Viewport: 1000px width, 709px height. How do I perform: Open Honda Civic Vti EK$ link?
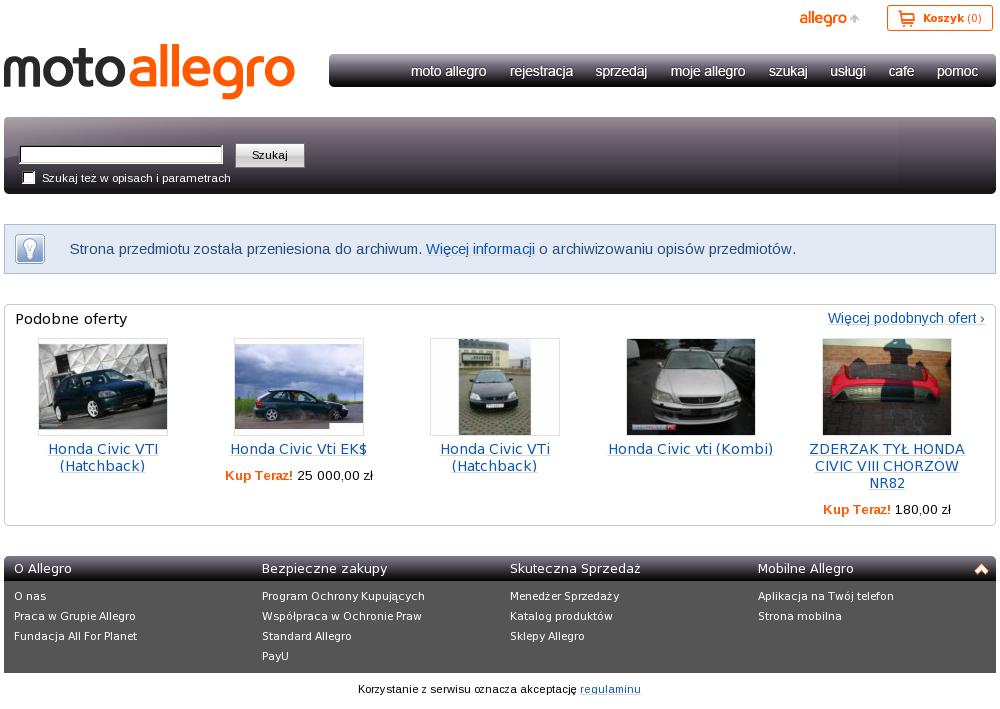298,450
